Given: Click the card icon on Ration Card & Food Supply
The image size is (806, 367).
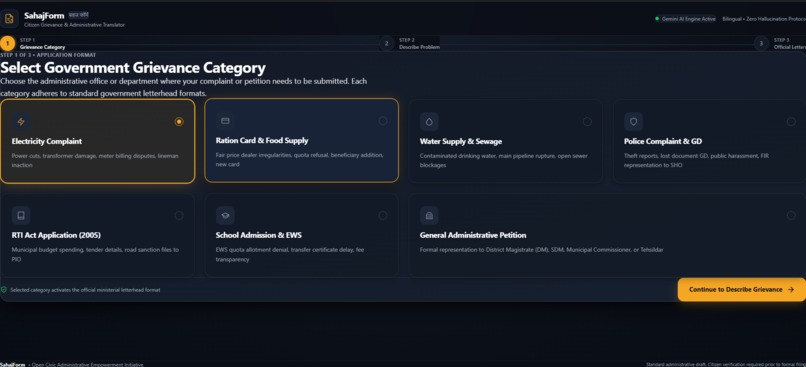Looking at the screenshot, I should point(225,121).
